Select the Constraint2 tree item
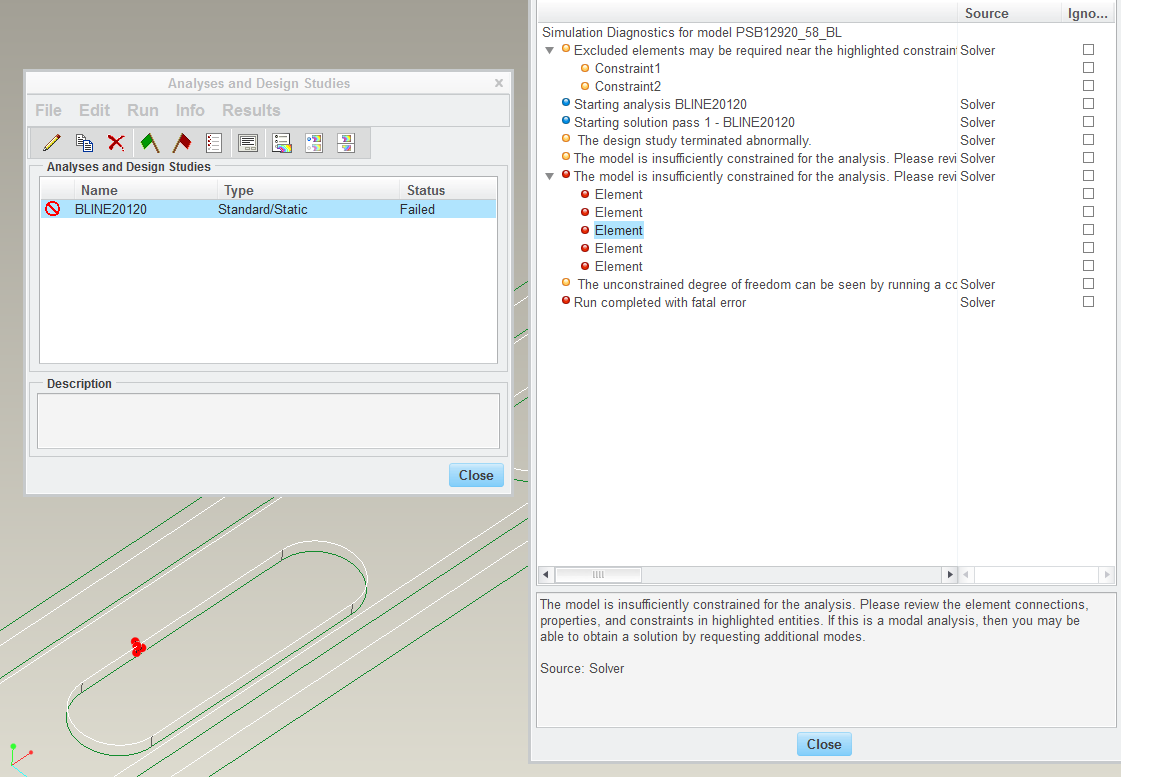 [627, 86]
